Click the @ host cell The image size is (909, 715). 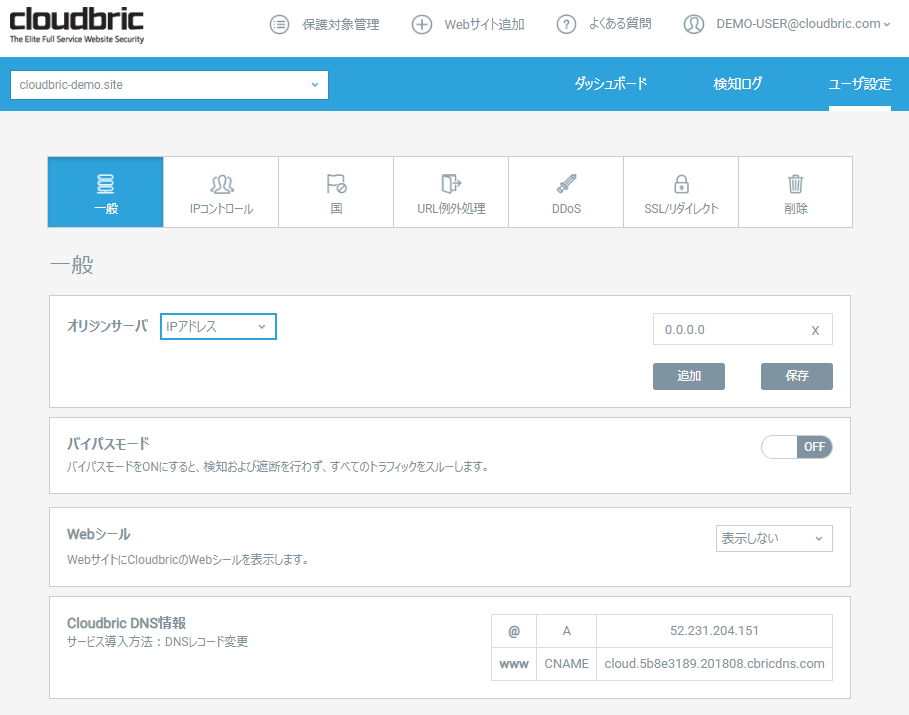pos(514,631)
